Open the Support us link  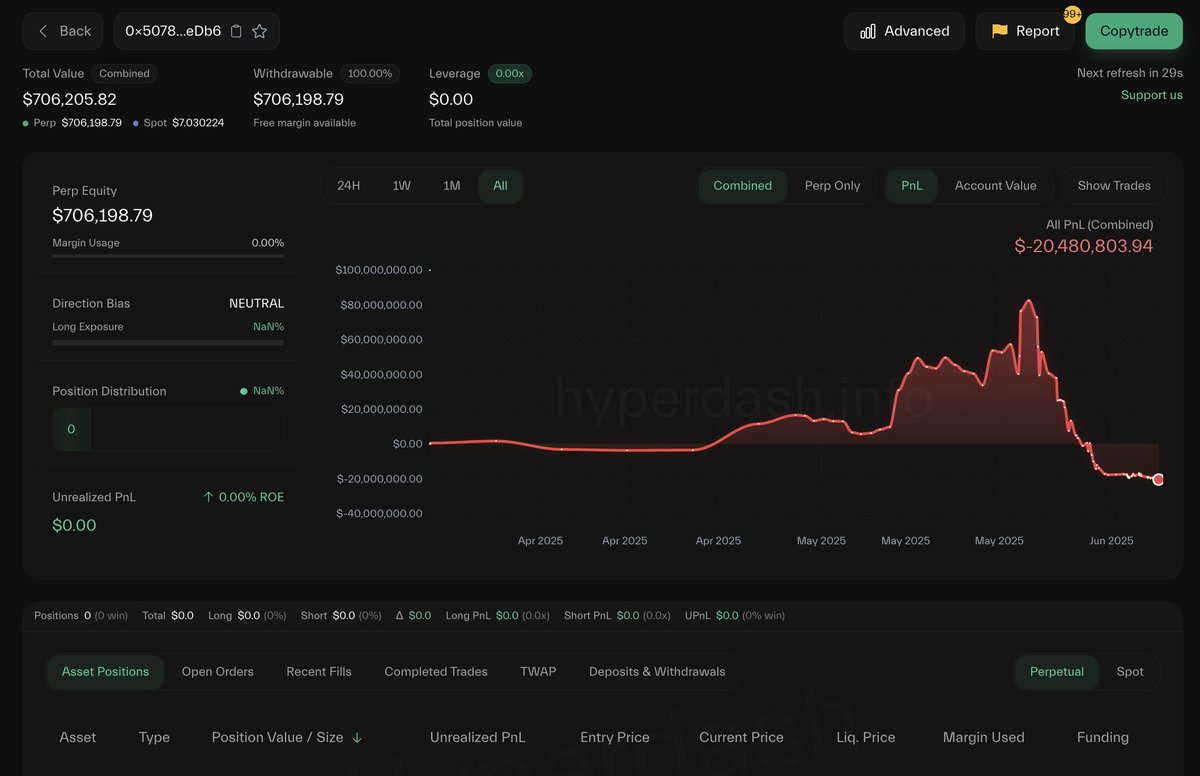click(x=1152, y=95)
